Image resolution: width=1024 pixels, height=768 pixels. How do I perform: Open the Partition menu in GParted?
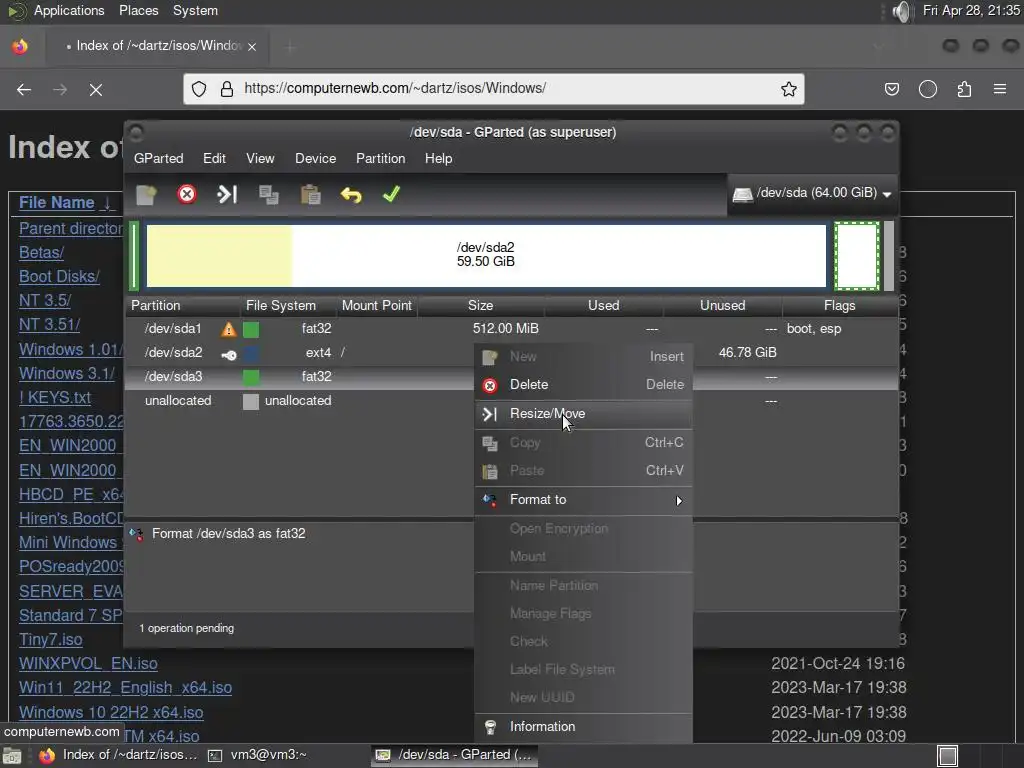coord(381,159)
